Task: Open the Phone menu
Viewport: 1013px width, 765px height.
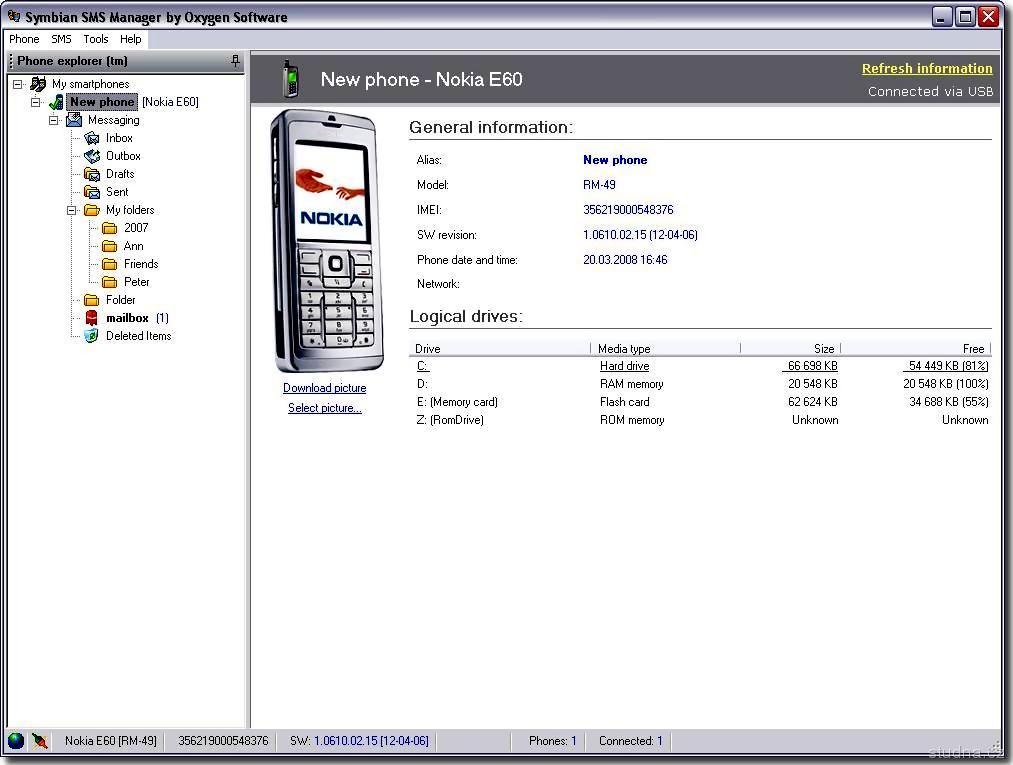Action: pyautogui.click(x=24, y=39)
